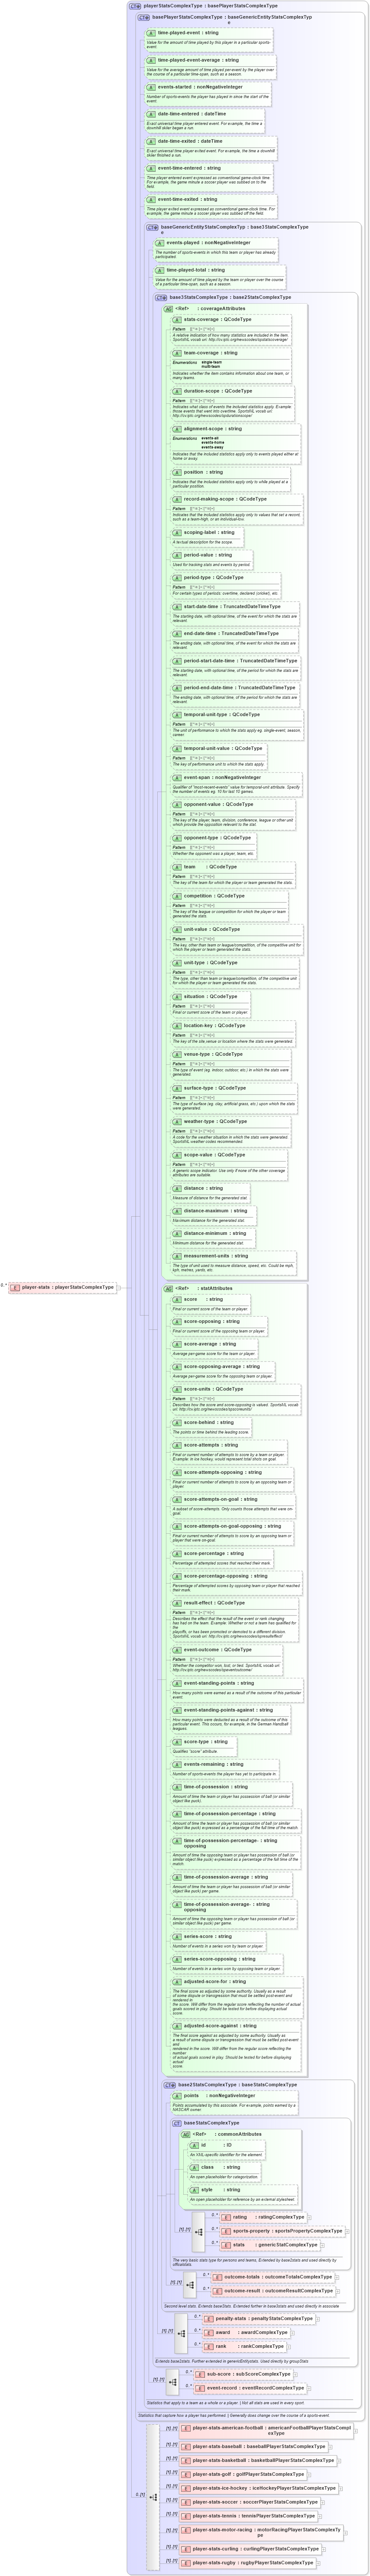Click the attribute badge for time-played-event
370x2576 pixels.
152,33
